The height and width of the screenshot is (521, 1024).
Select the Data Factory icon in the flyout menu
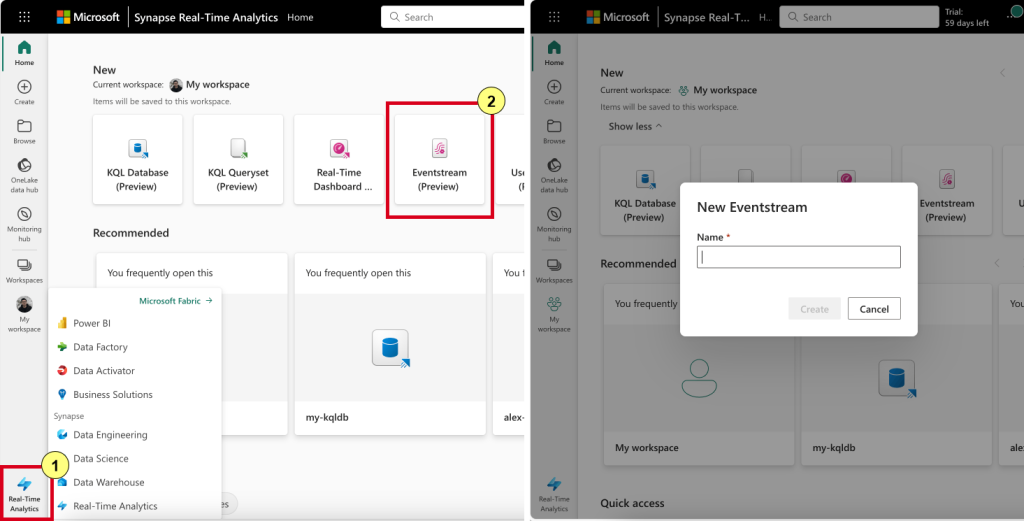tap(63, 347)
